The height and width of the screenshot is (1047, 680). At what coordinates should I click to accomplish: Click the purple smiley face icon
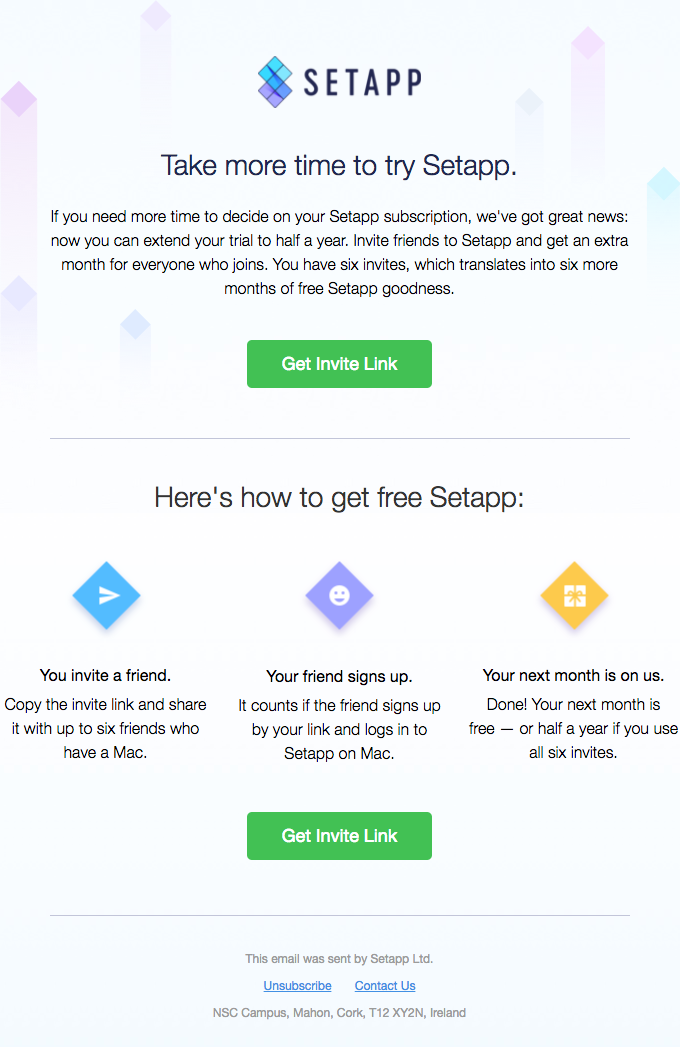(x=339, y=595)
